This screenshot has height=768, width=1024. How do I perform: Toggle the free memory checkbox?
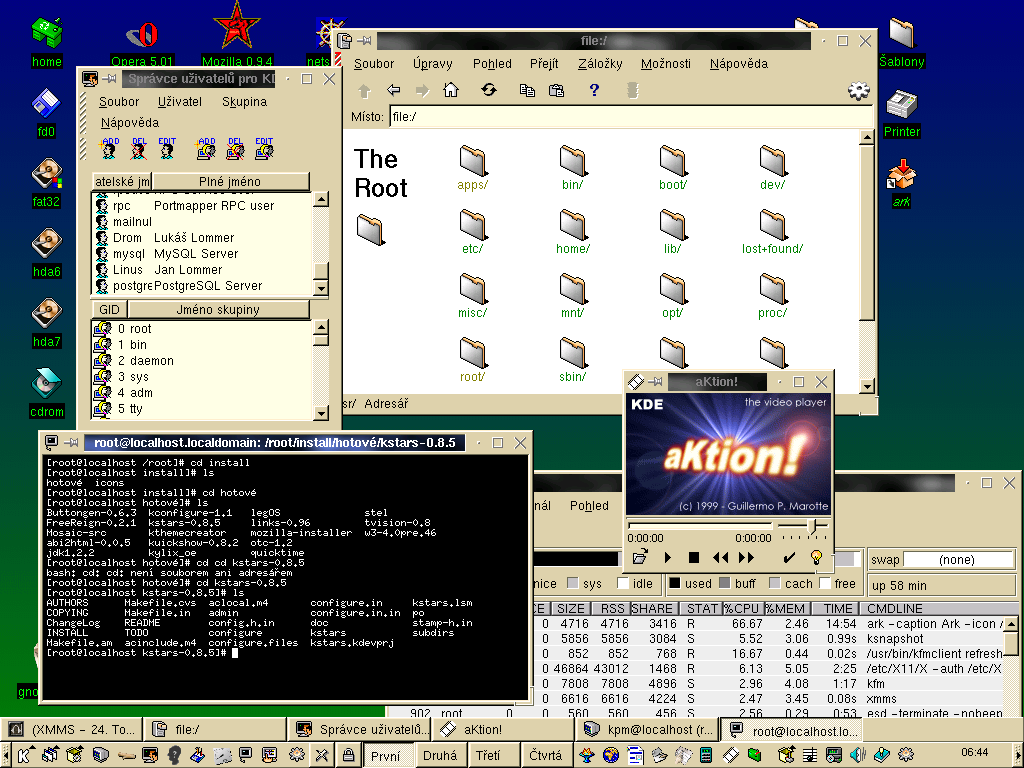[x=825, y=583]
